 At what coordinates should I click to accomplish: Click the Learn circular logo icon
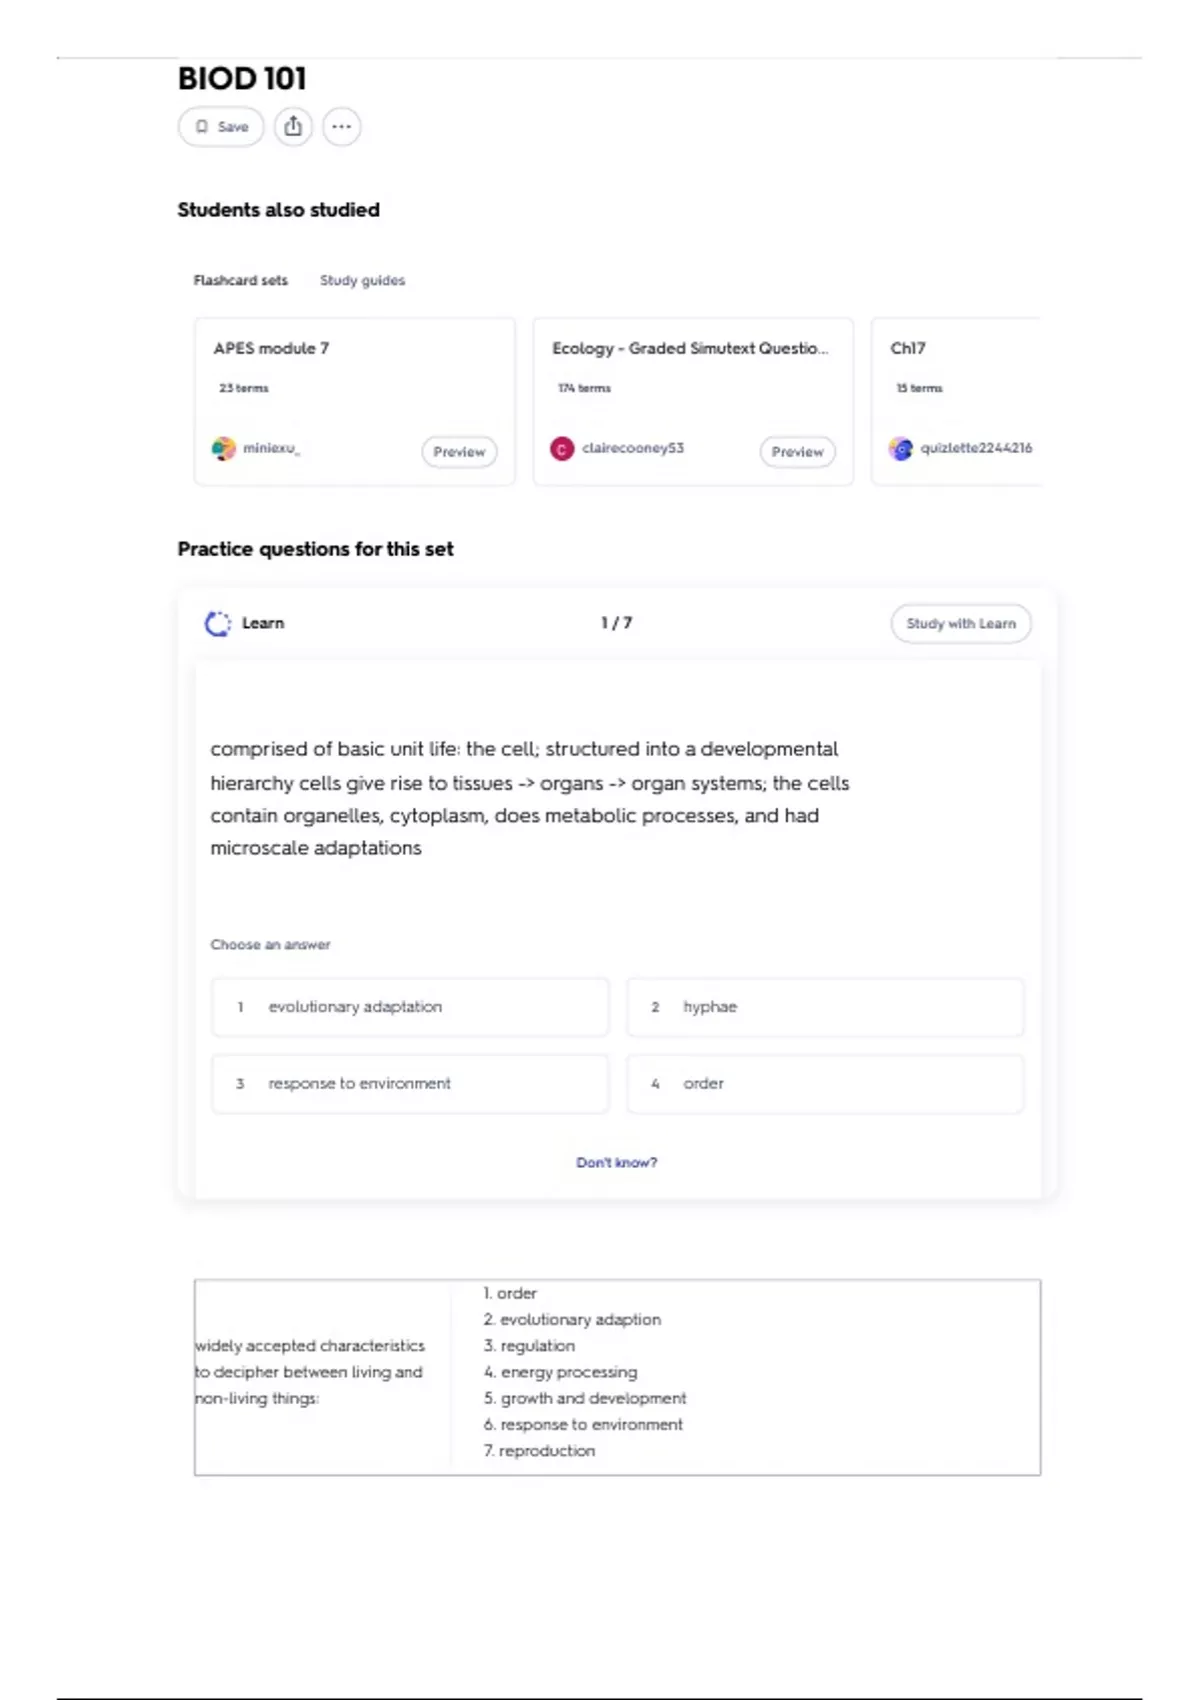(218, 624)
